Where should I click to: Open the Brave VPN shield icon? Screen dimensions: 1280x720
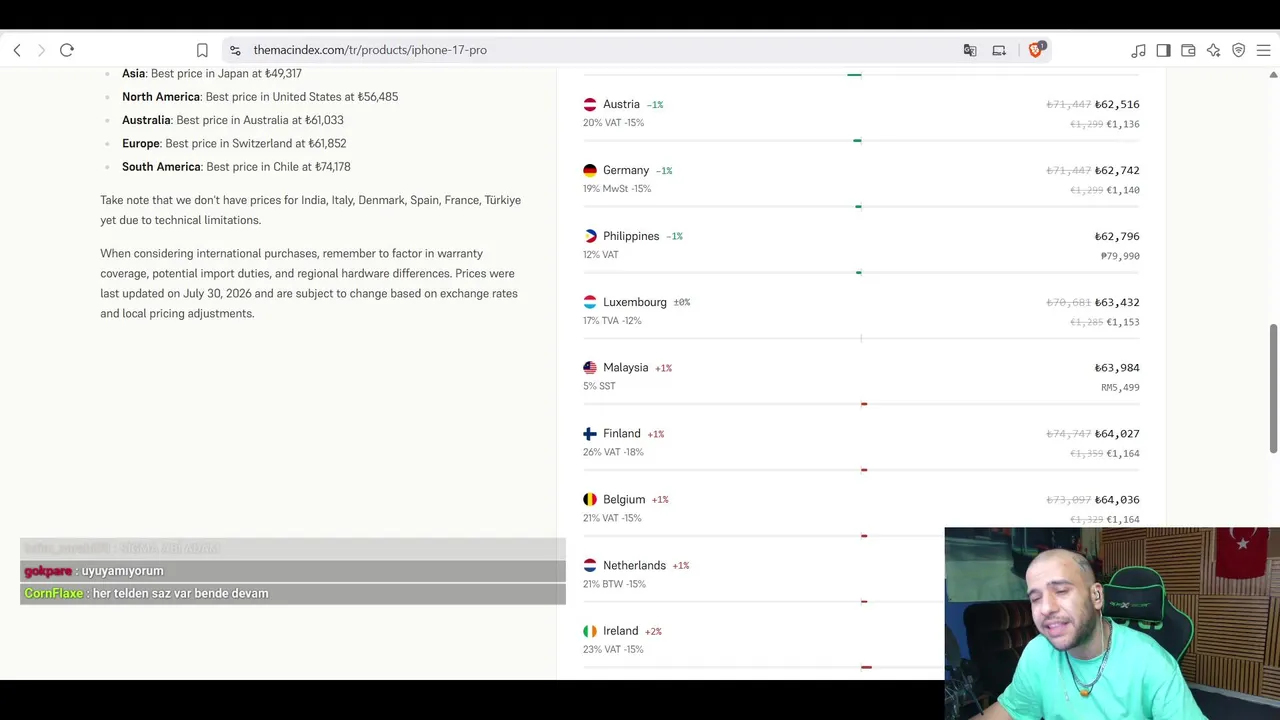[1238, 50]
